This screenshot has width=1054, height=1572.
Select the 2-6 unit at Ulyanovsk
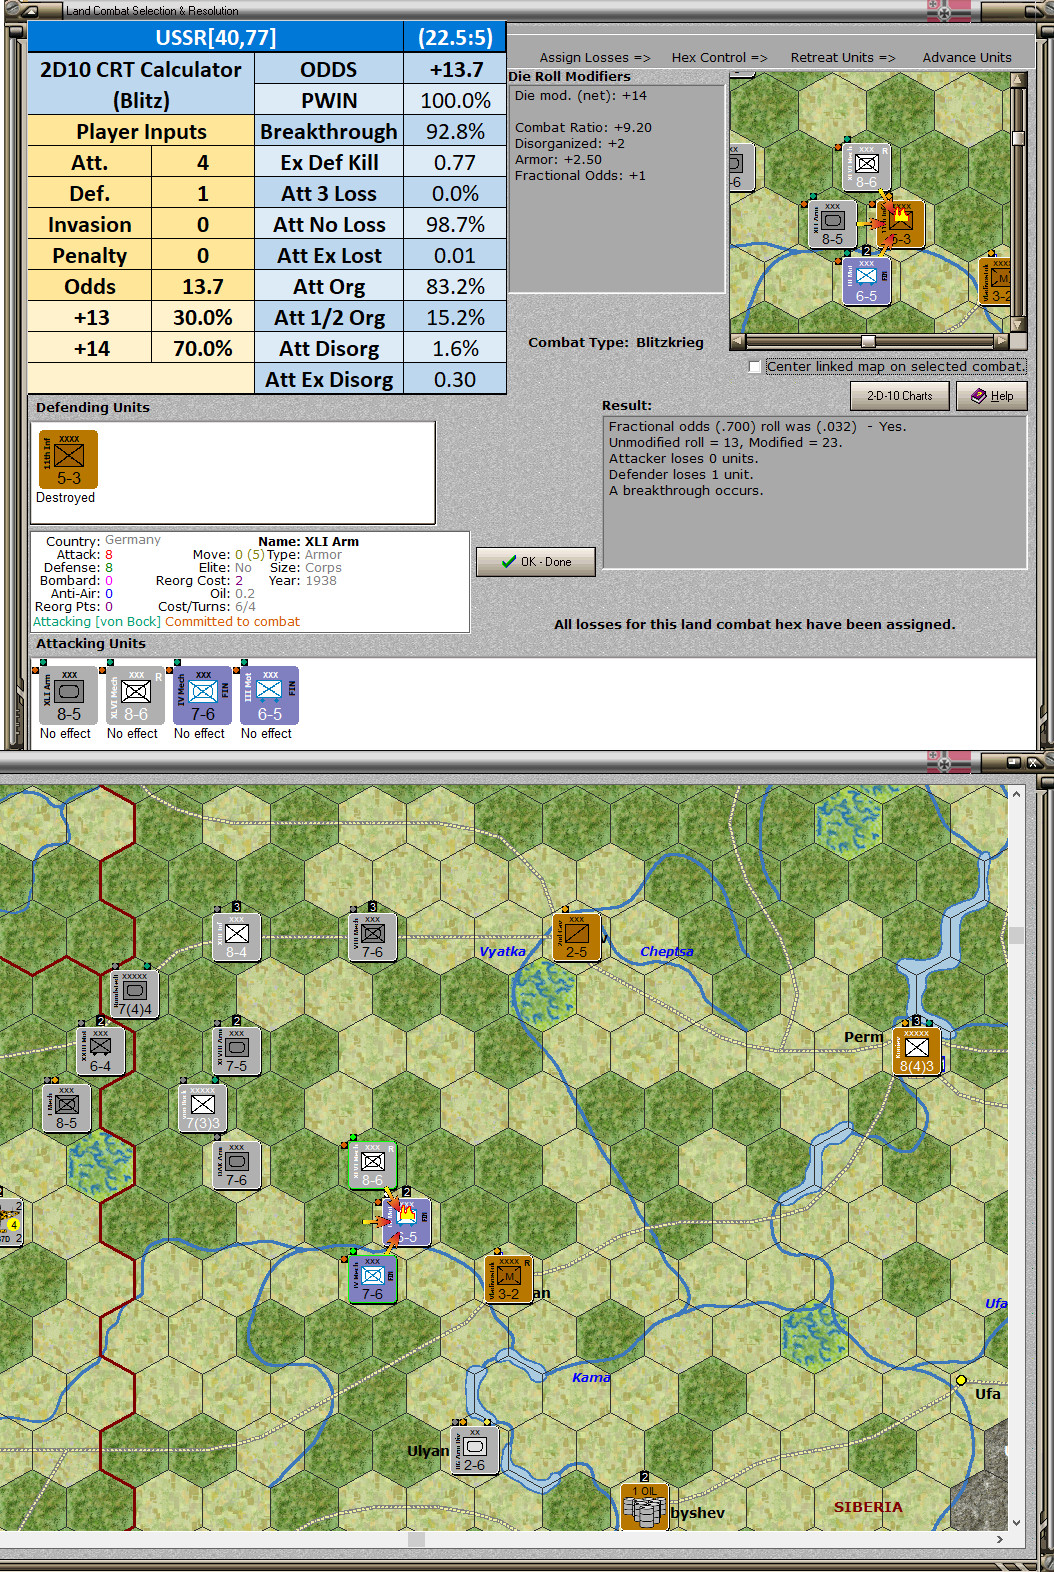click(x=475, y=1450)
